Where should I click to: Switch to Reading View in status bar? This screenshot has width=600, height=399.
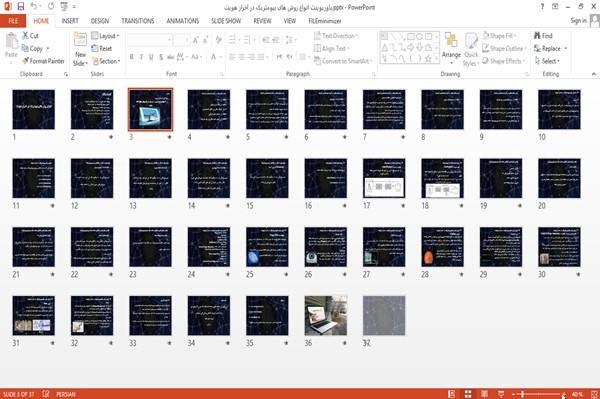coord(484,394)
